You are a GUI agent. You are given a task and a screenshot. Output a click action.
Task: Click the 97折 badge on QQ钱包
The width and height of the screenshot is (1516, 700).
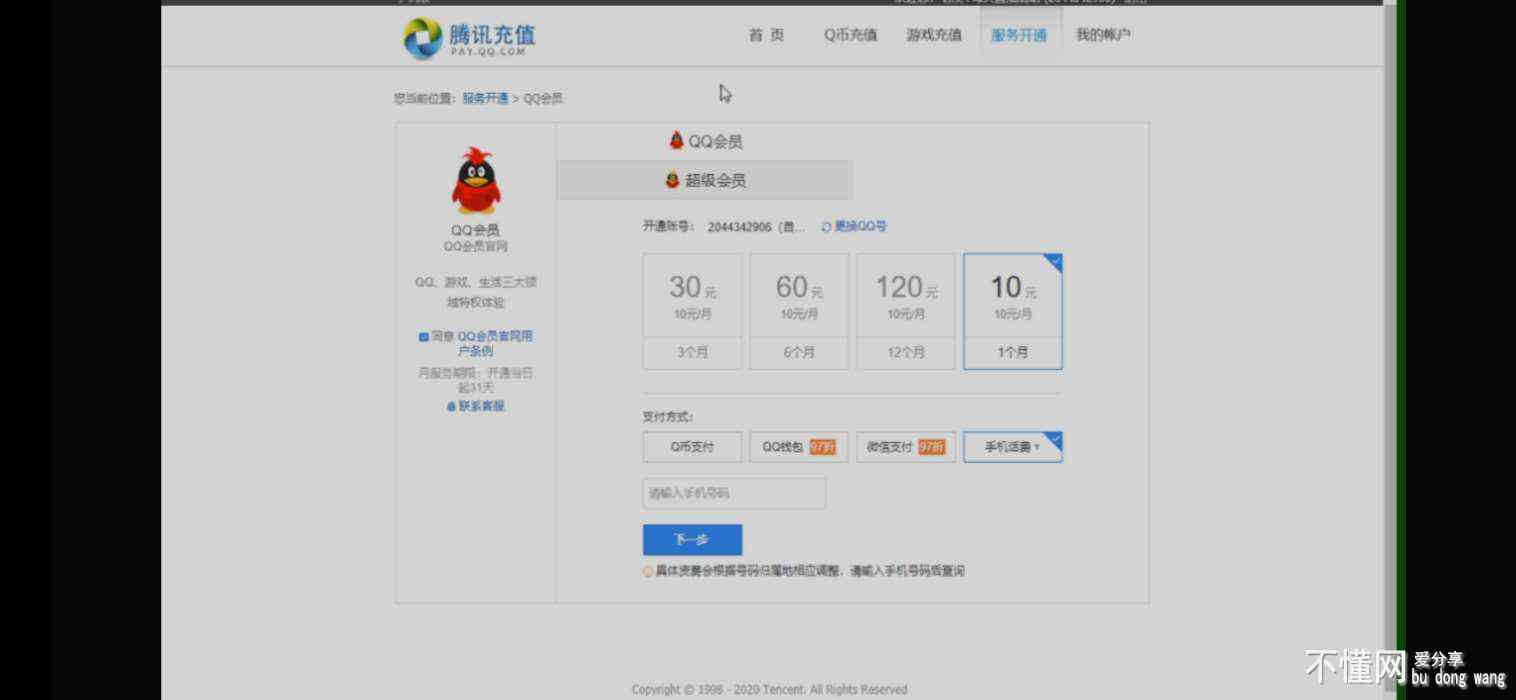pos(822,447)
